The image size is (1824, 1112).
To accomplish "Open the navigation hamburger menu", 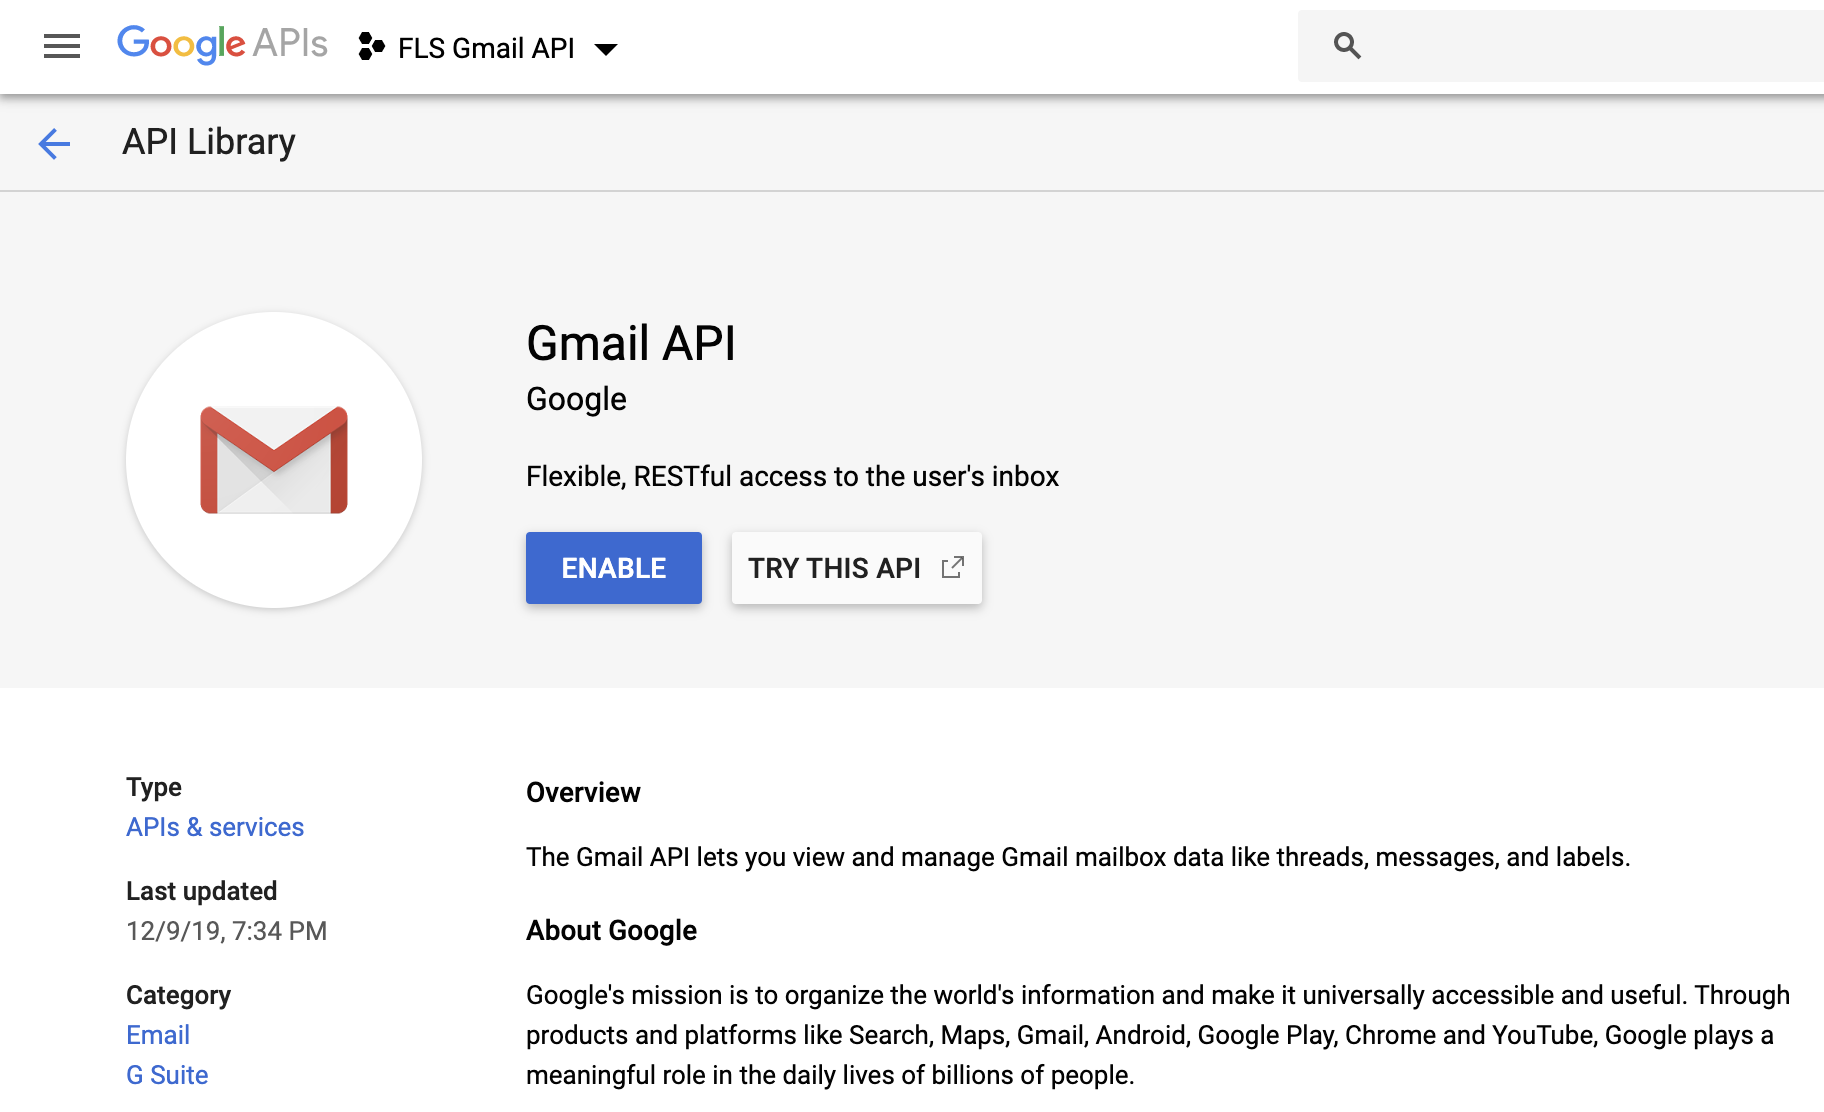I will [x=61, y=46].
